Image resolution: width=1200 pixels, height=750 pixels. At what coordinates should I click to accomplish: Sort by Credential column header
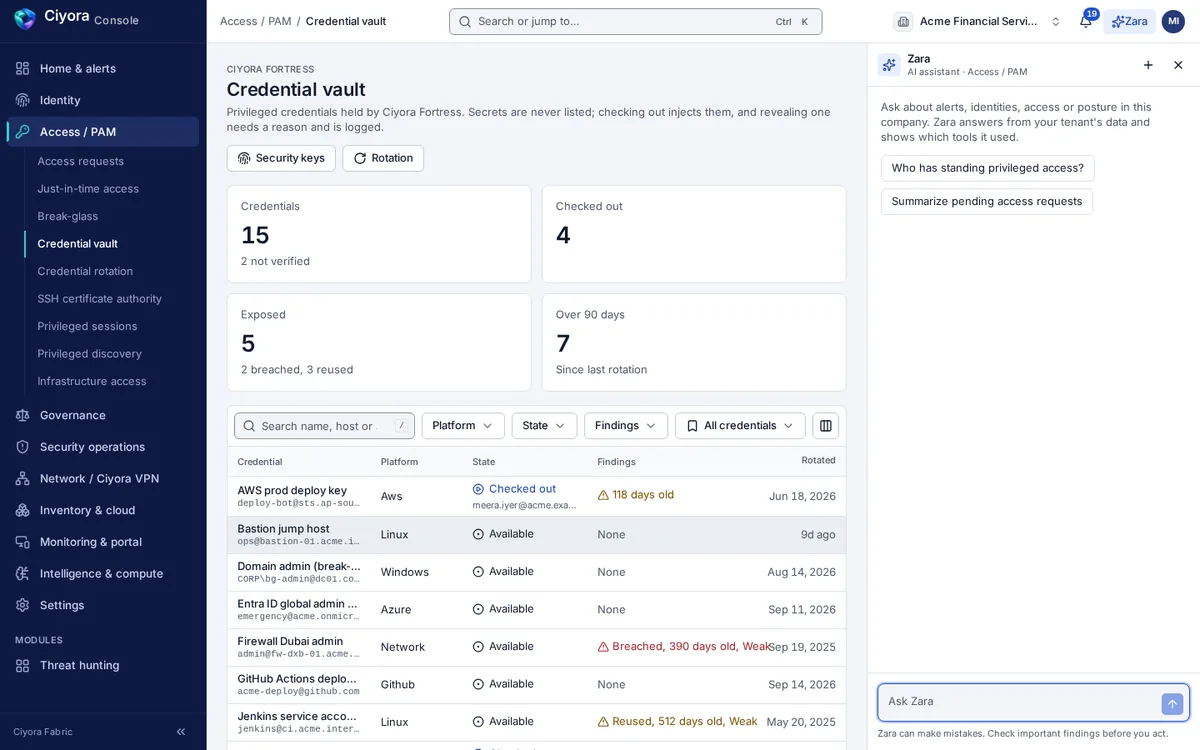260,462
